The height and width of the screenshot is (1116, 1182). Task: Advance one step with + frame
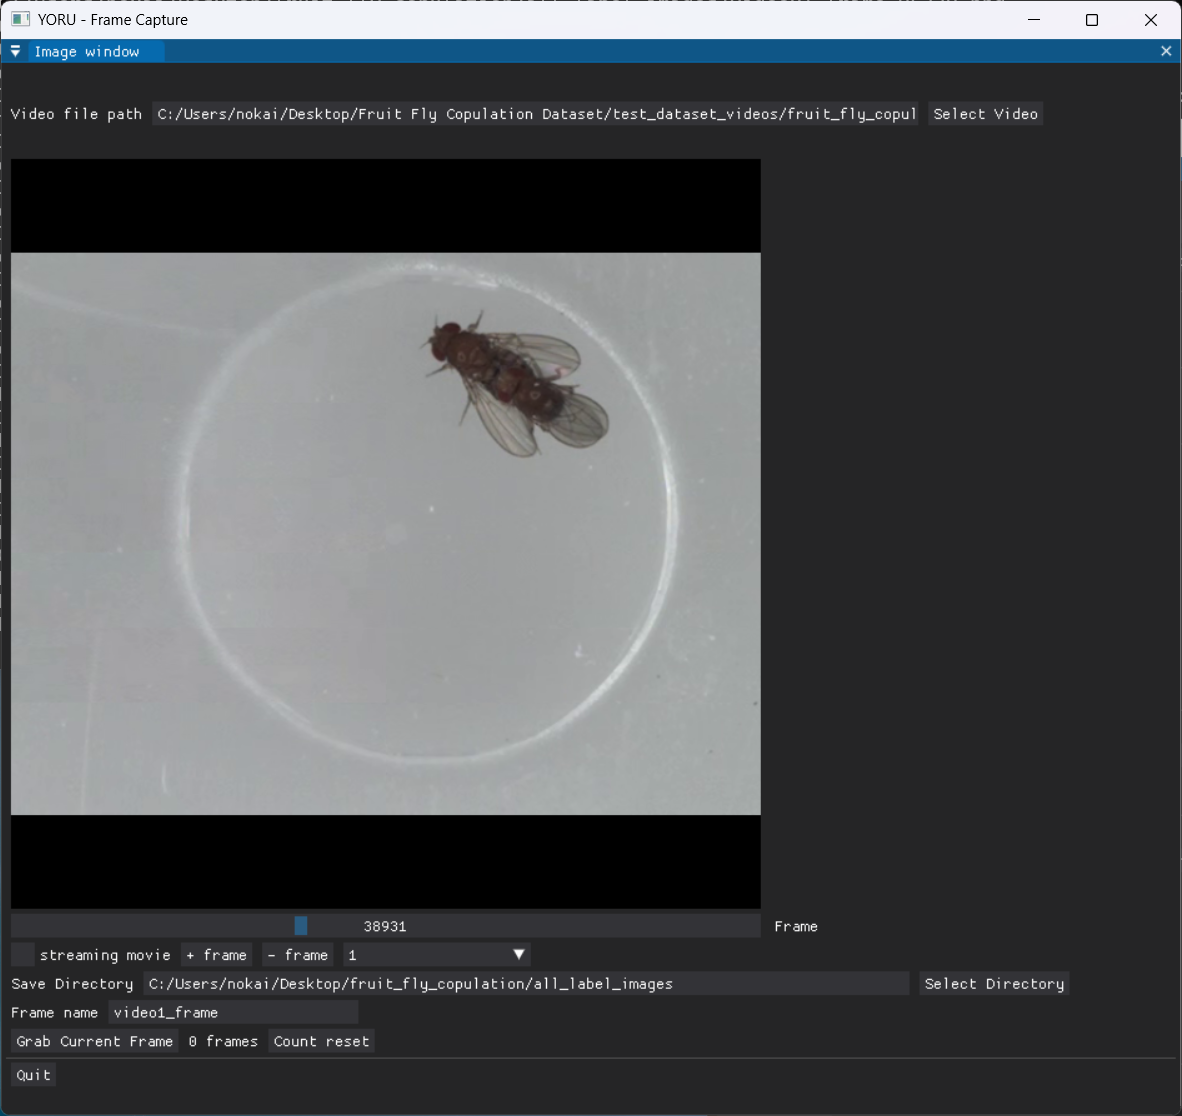[216, 955]
